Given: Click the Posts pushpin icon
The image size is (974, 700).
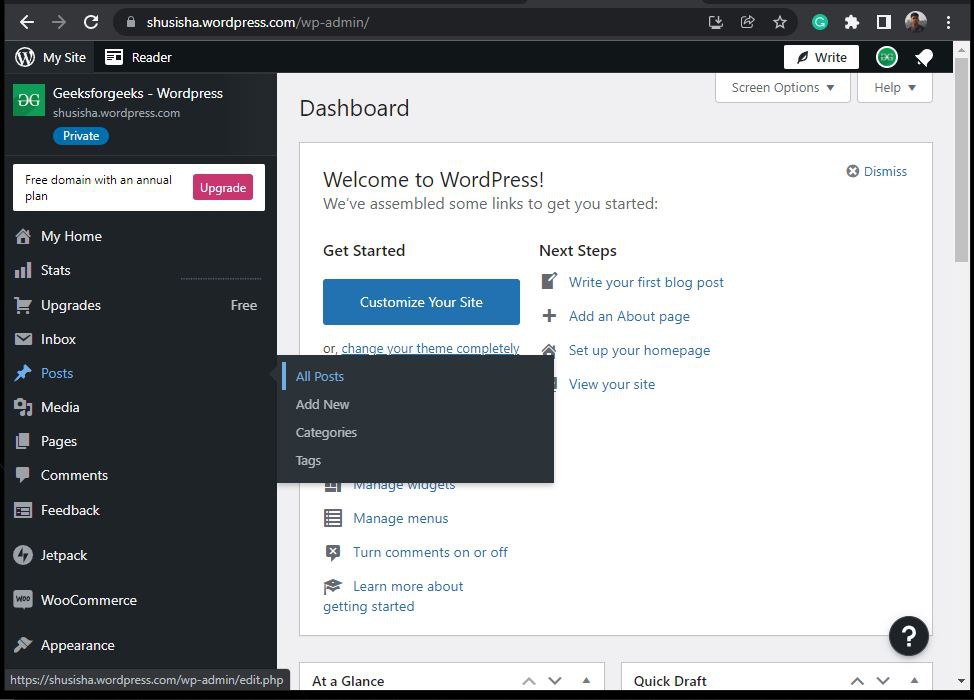Looking at the screenshot, I should [x=23, y=373].
